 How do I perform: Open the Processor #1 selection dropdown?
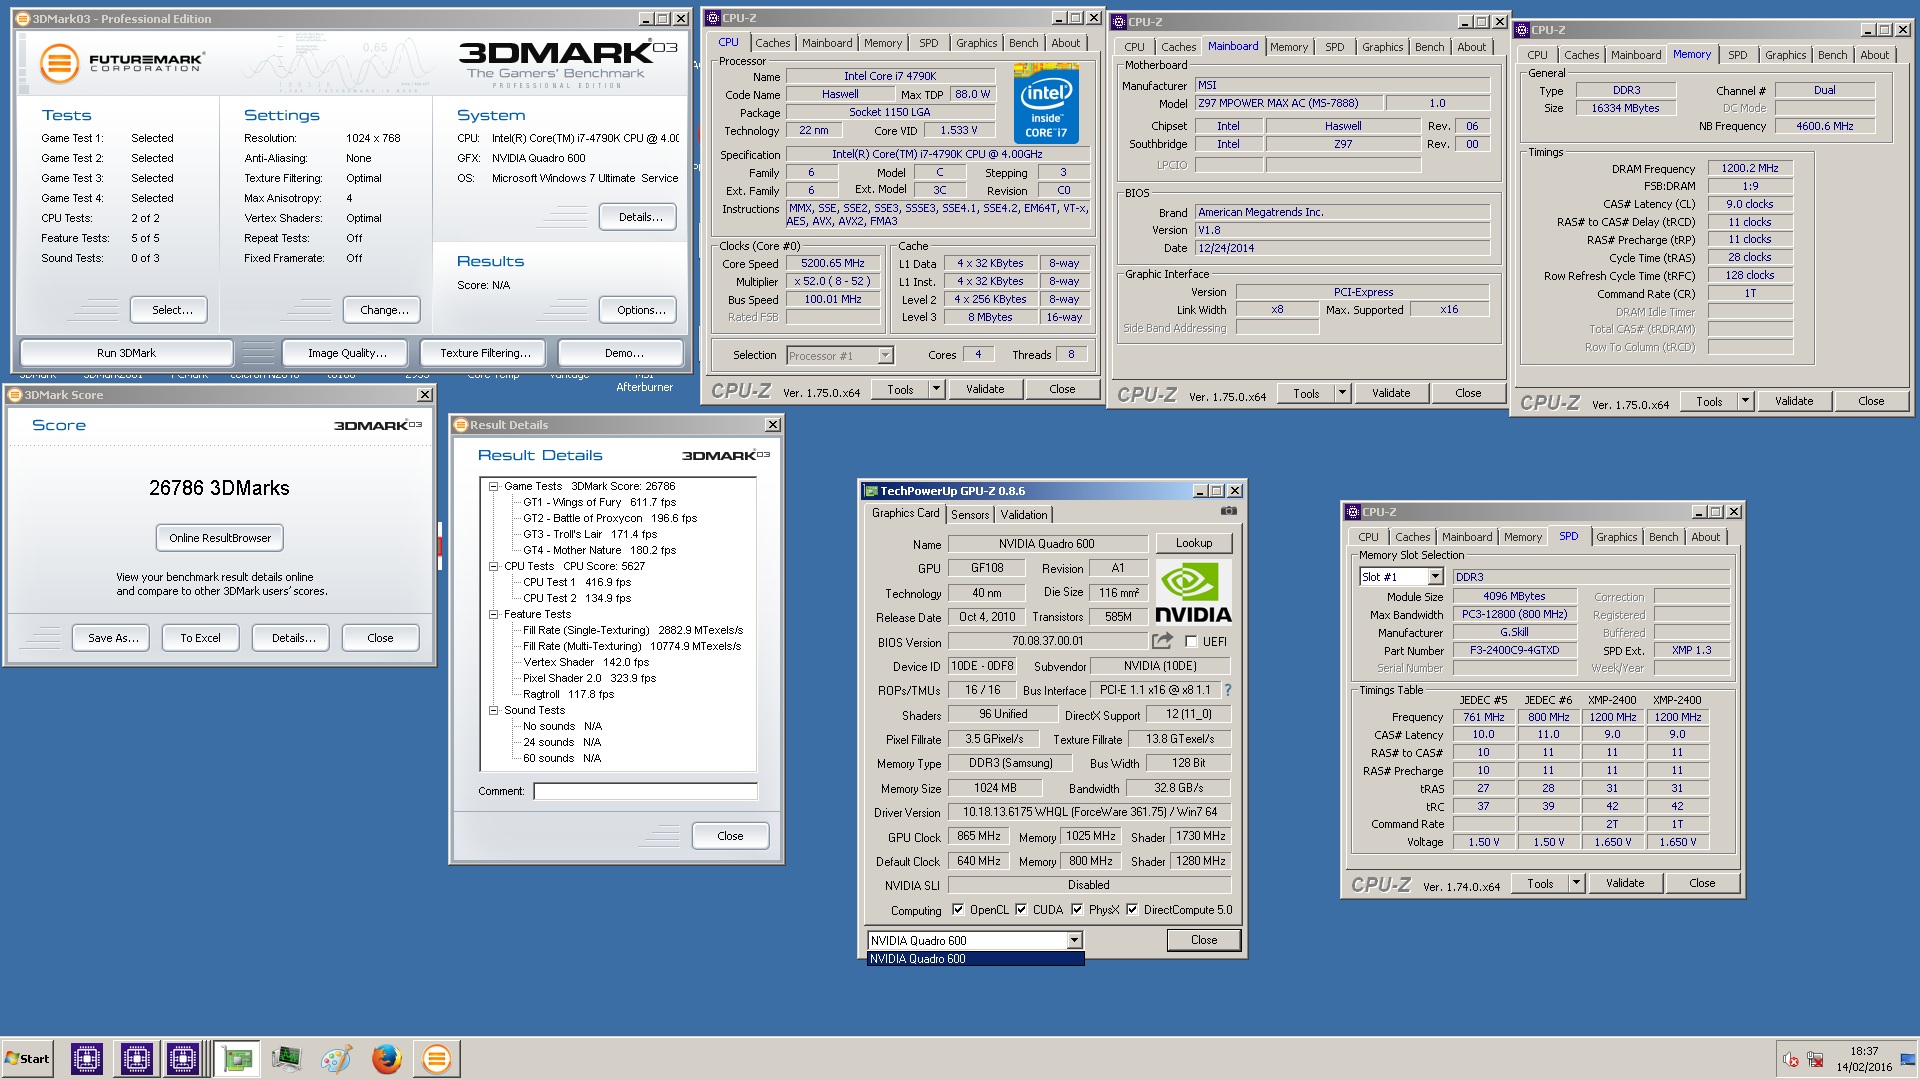pos(885,356)
